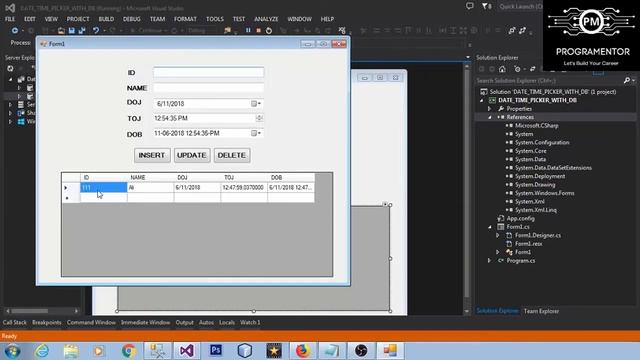Collapse Data Connections node in Server Explorer
Viewport: 640px width, 360px height.
(11, 79)
